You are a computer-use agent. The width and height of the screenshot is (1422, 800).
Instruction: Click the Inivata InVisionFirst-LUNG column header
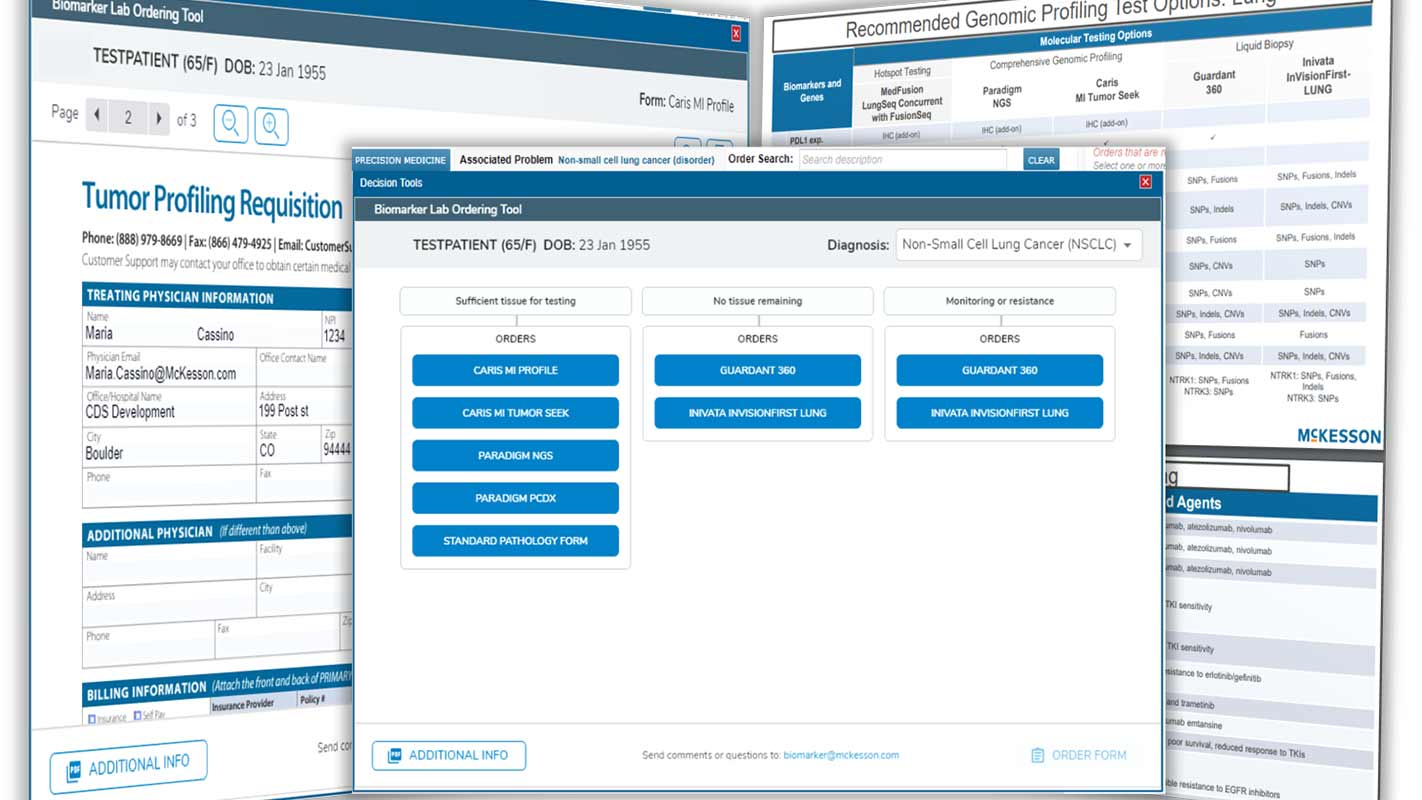pos(1316,75)
